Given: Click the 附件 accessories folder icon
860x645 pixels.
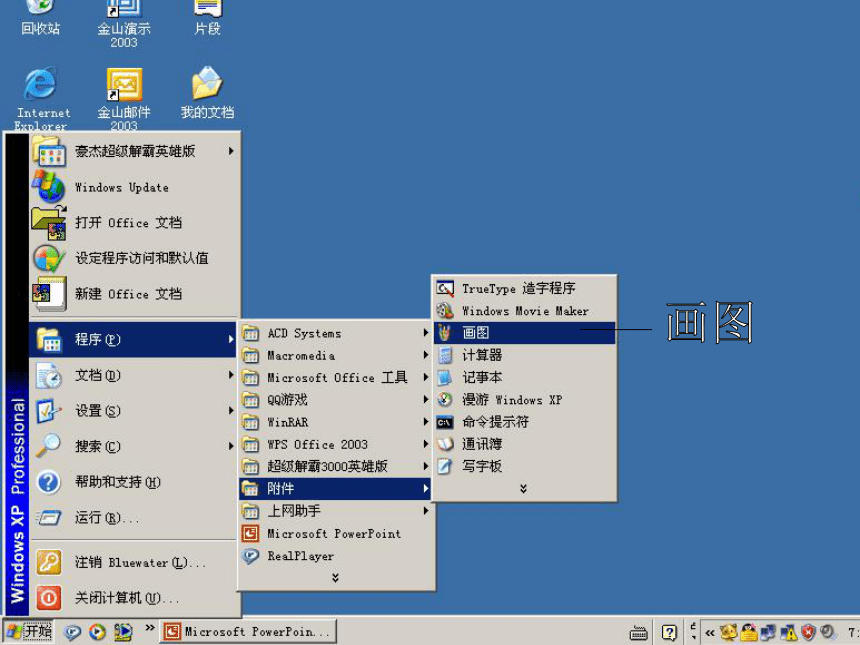Looking at the screenshot, I should click(x=251, y=489).
